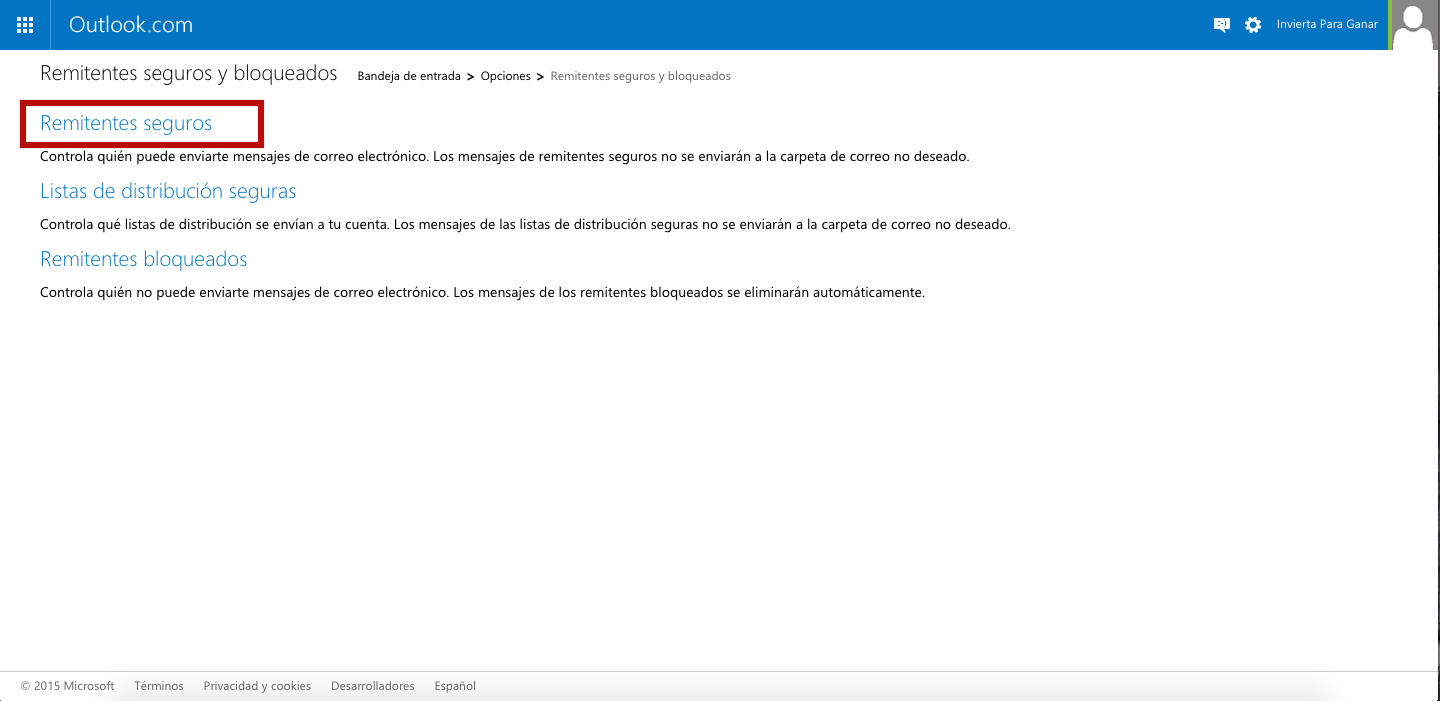Open Privacidad y cookies footer link
1440x701 pixels.
257,686
